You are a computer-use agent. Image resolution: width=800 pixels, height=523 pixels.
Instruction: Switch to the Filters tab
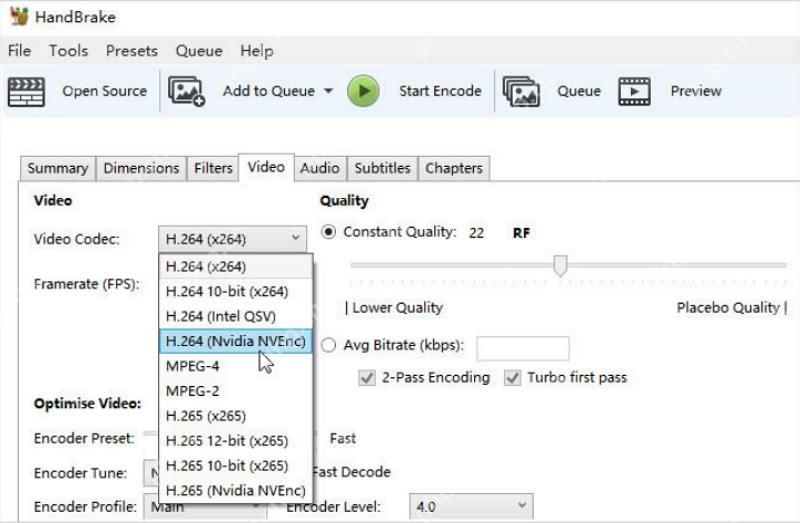pos(213,168)
